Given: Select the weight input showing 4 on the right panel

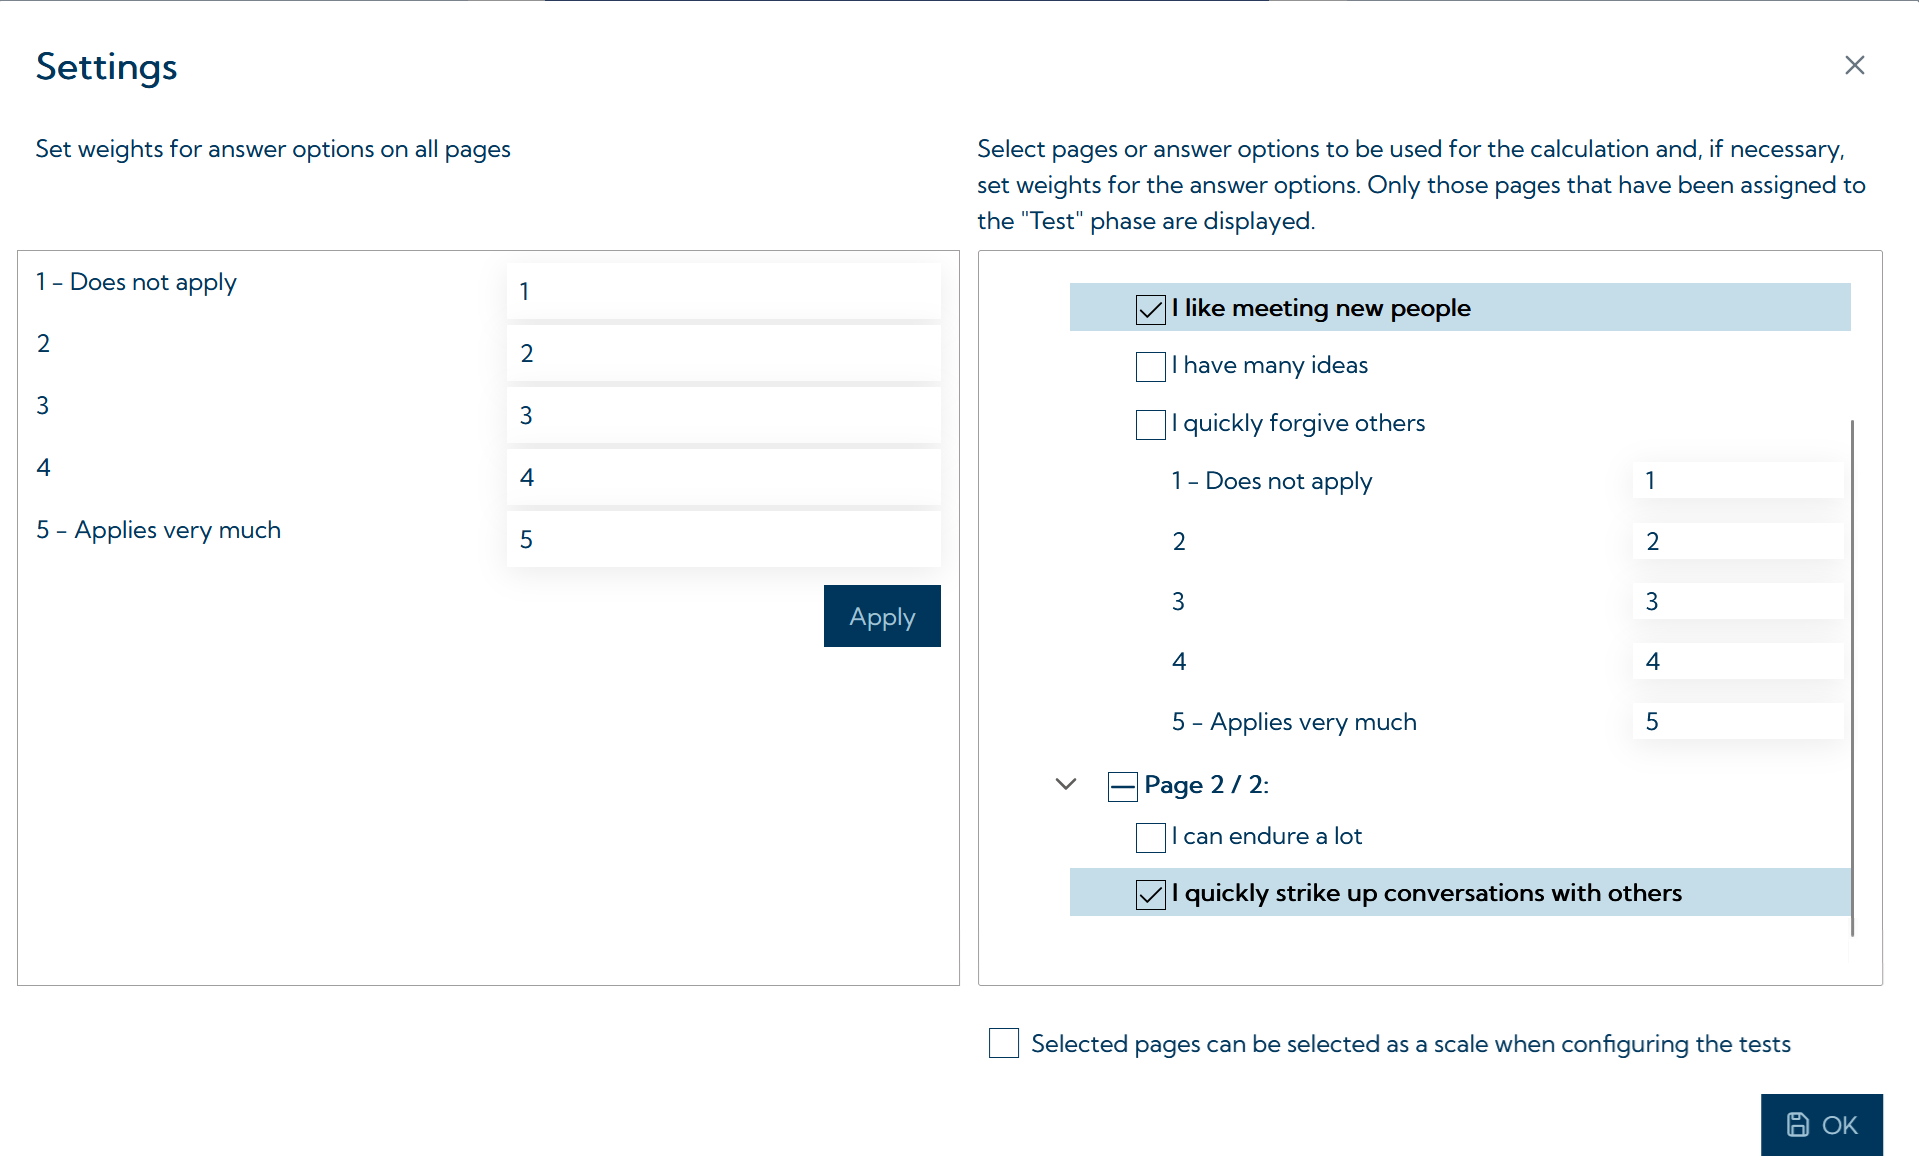Looking at the screenshot, I should 1738,660.
